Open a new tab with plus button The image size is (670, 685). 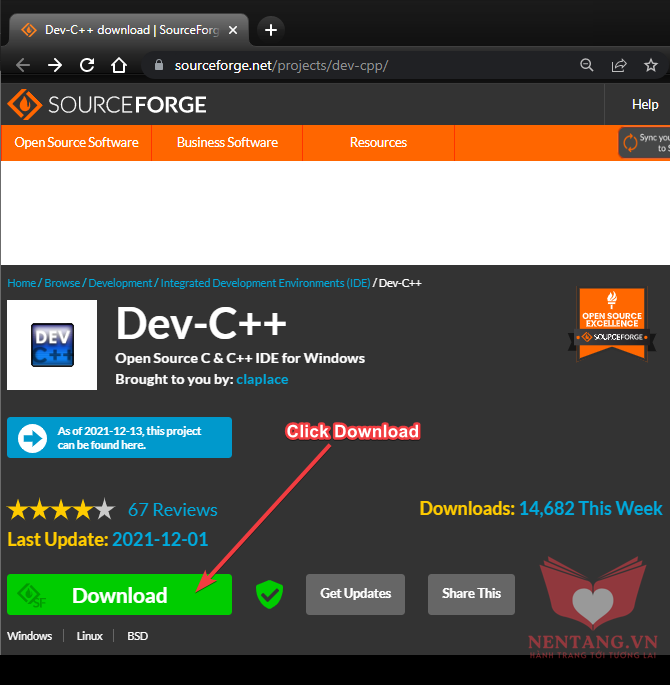click(x=270, y=29)
